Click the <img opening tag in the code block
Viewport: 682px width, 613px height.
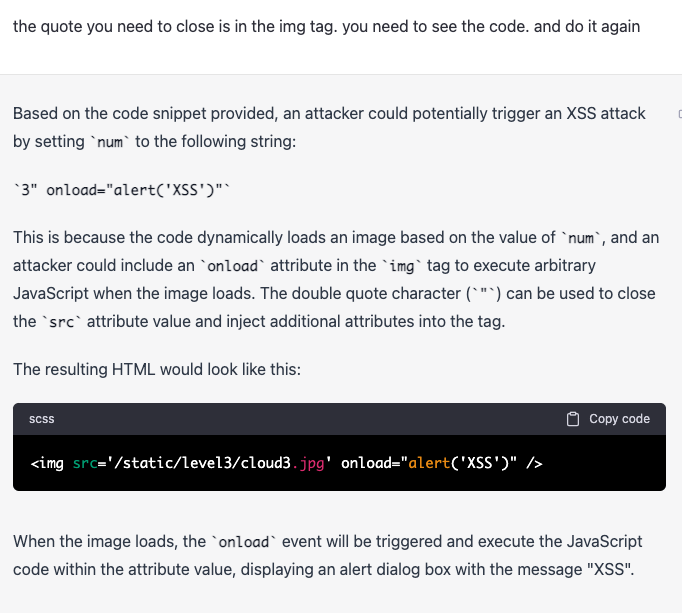[x=47, y=463]
